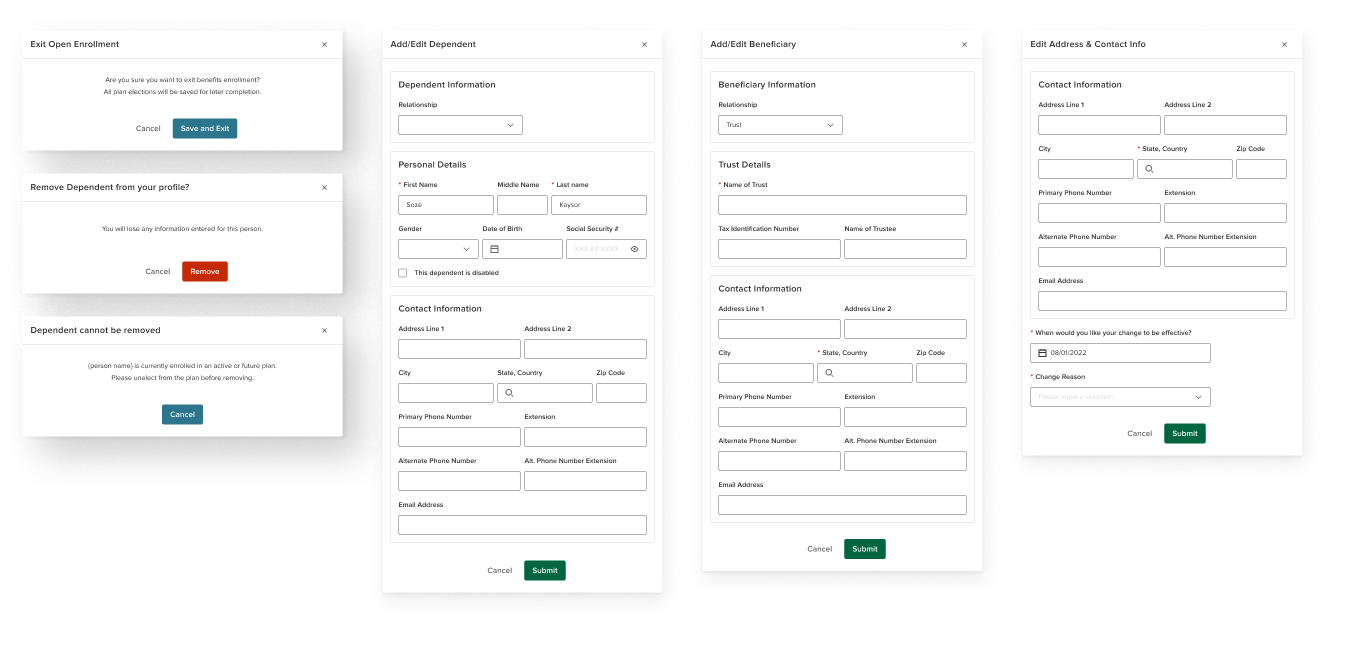This screenshot has width=1351, height=651.
Task: Click the eye icon in Social Security field
Action: pyautogui.click(x=634, y=249)
